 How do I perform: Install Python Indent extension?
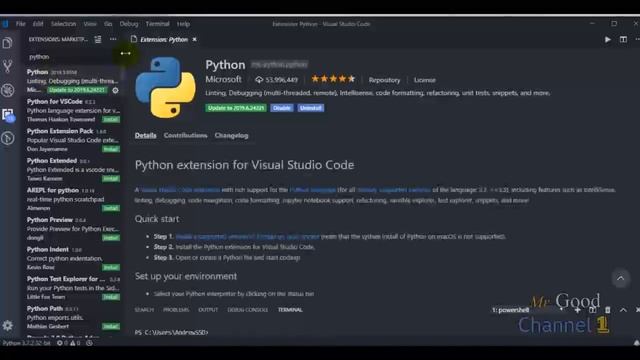pyautogui.click(x=111, y=267)
